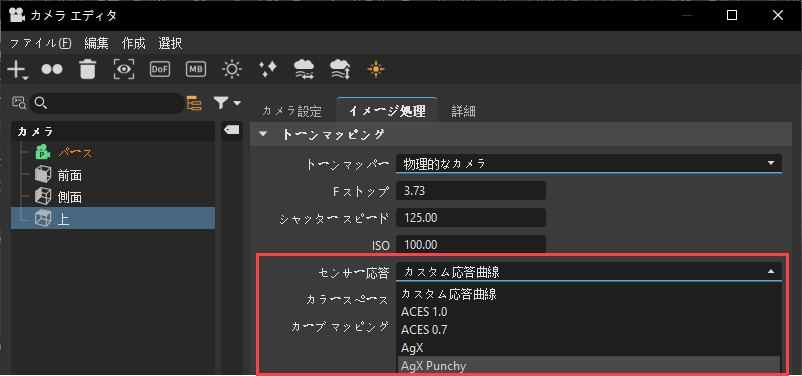Viewport: 802px width, 376px height.
Task: Click the camera editor title bar icon
Action: click(18, 15)
